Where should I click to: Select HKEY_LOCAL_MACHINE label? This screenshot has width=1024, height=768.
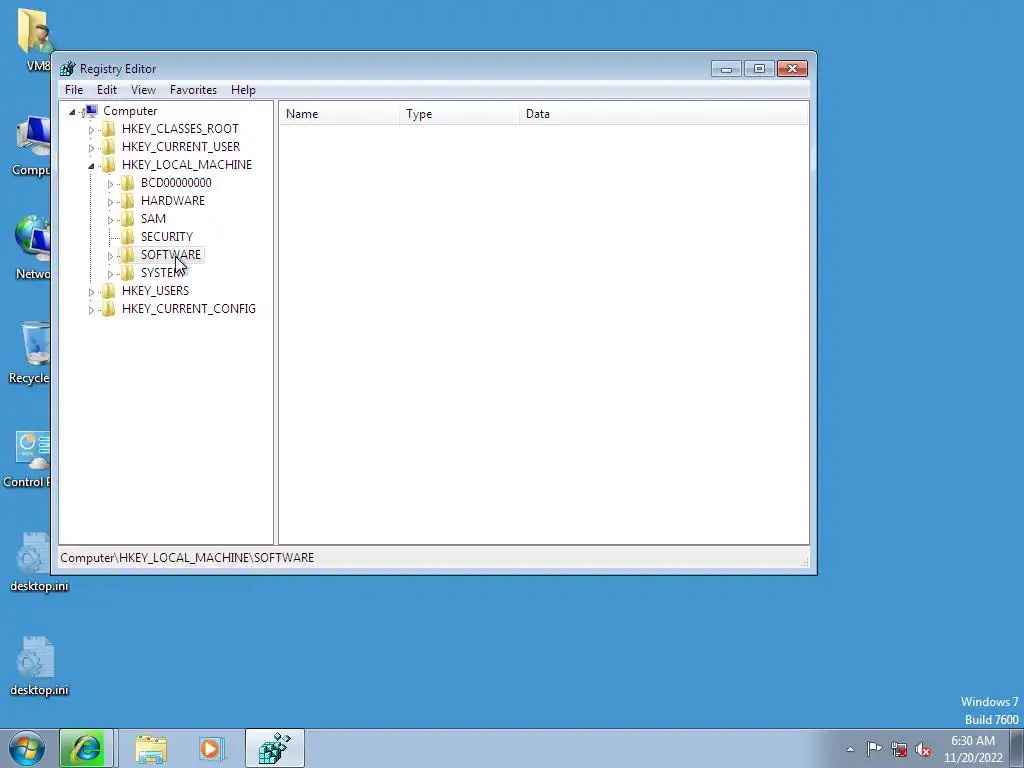187,165
